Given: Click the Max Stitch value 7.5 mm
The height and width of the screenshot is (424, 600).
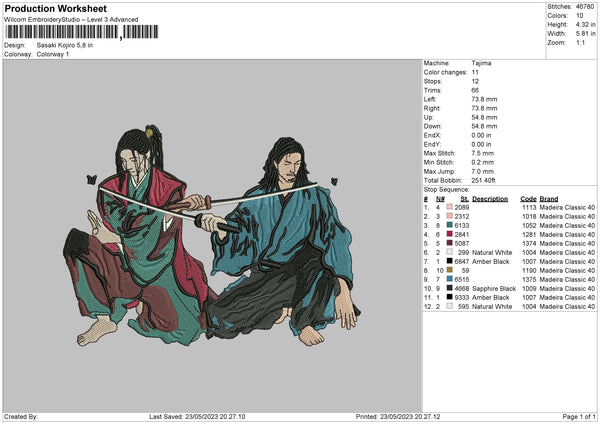Looking at the screenshot, I should pos(483,153).
